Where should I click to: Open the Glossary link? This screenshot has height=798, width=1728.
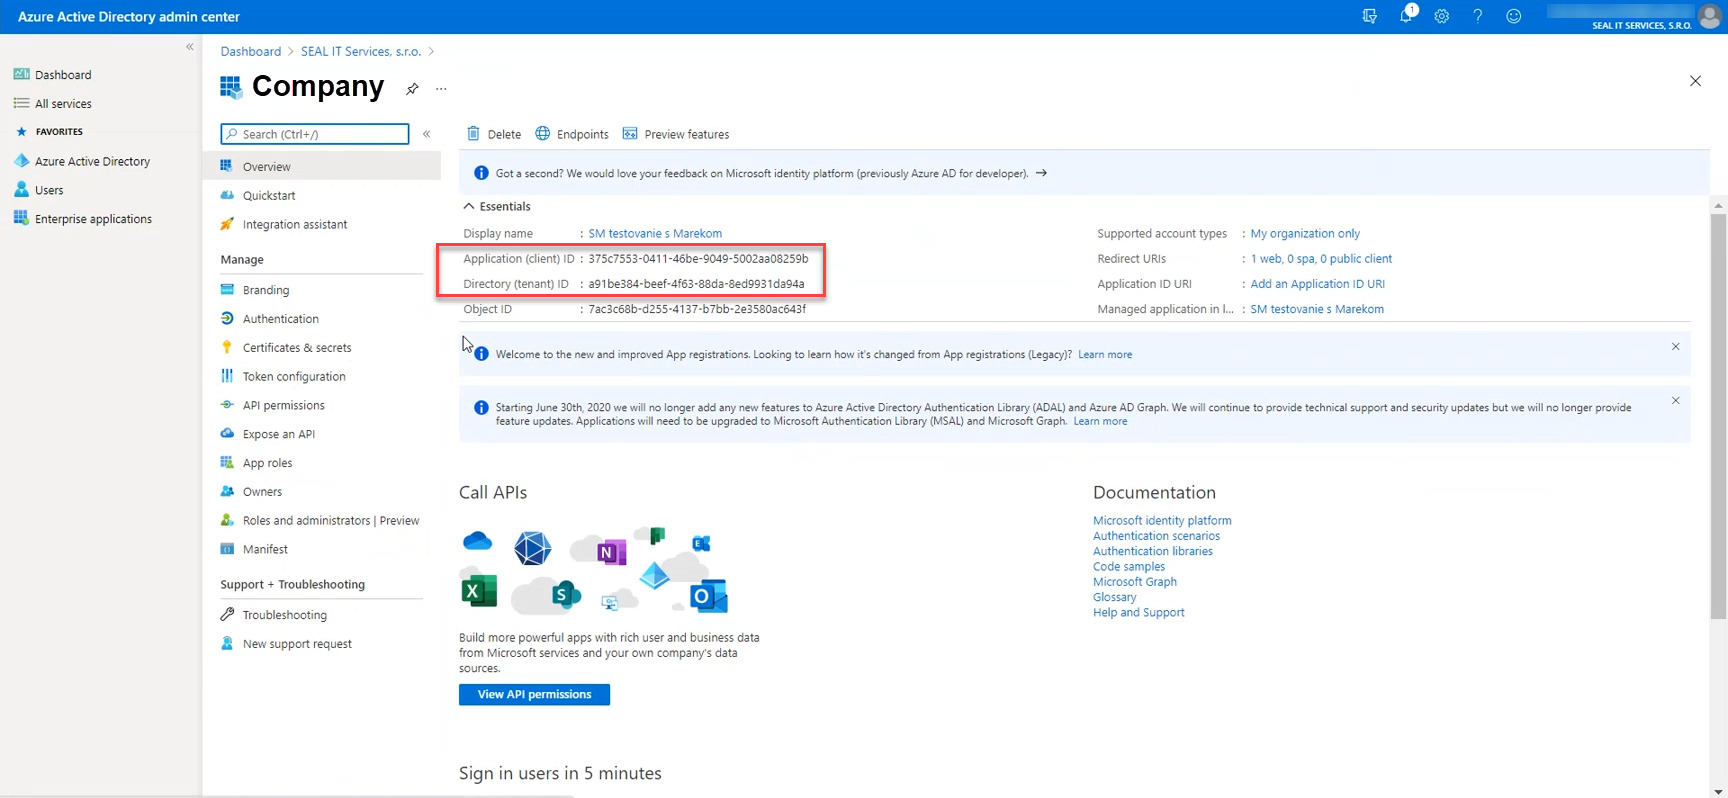click(x=1115, y=597)
